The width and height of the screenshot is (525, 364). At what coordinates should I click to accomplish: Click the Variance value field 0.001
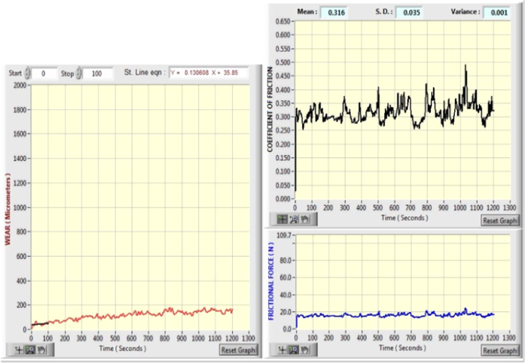point(497,12)
